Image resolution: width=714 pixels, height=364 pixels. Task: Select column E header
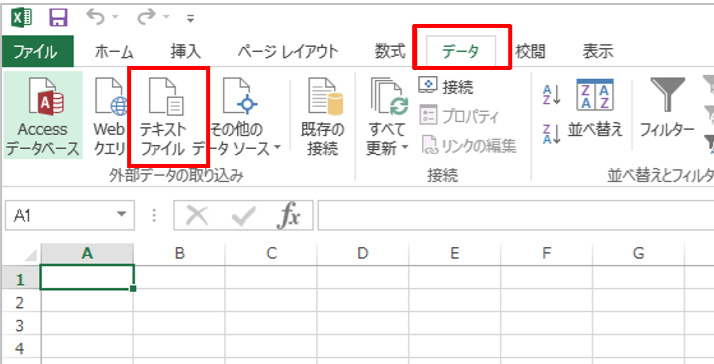[x=454, y=254]
